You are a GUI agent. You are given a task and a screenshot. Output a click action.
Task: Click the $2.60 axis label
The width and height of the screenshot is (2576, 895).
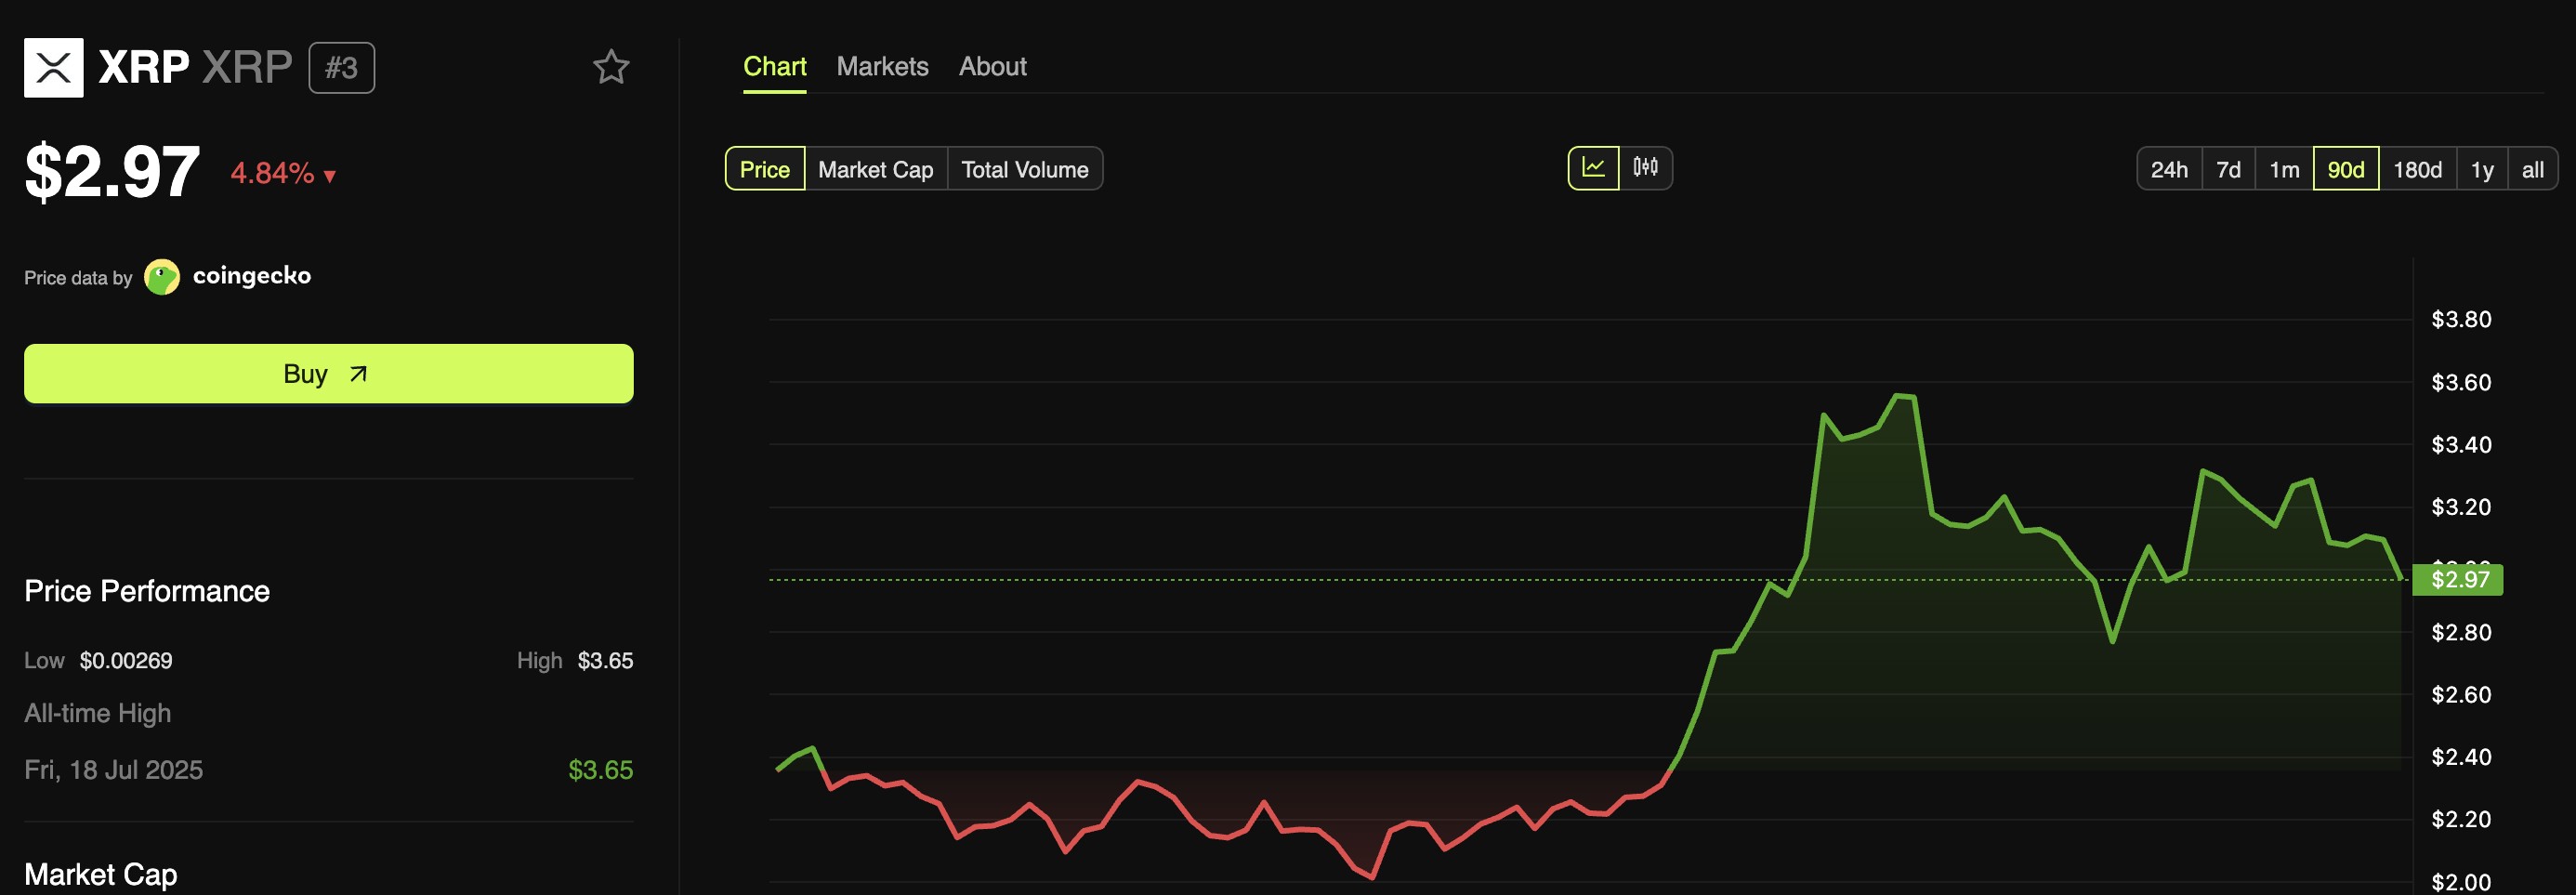(2461, 694)
